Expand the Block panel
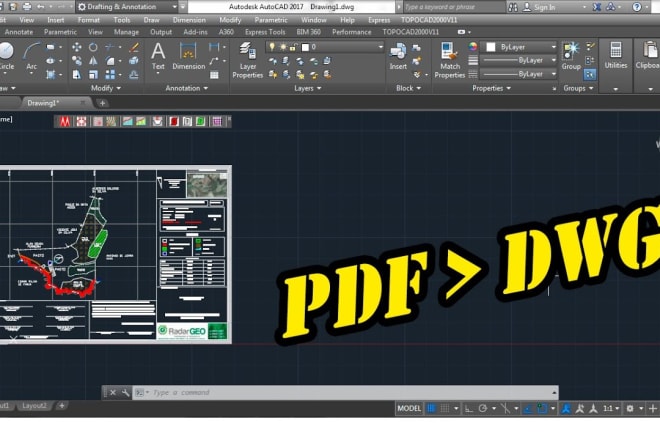 [x=408, y=88]
